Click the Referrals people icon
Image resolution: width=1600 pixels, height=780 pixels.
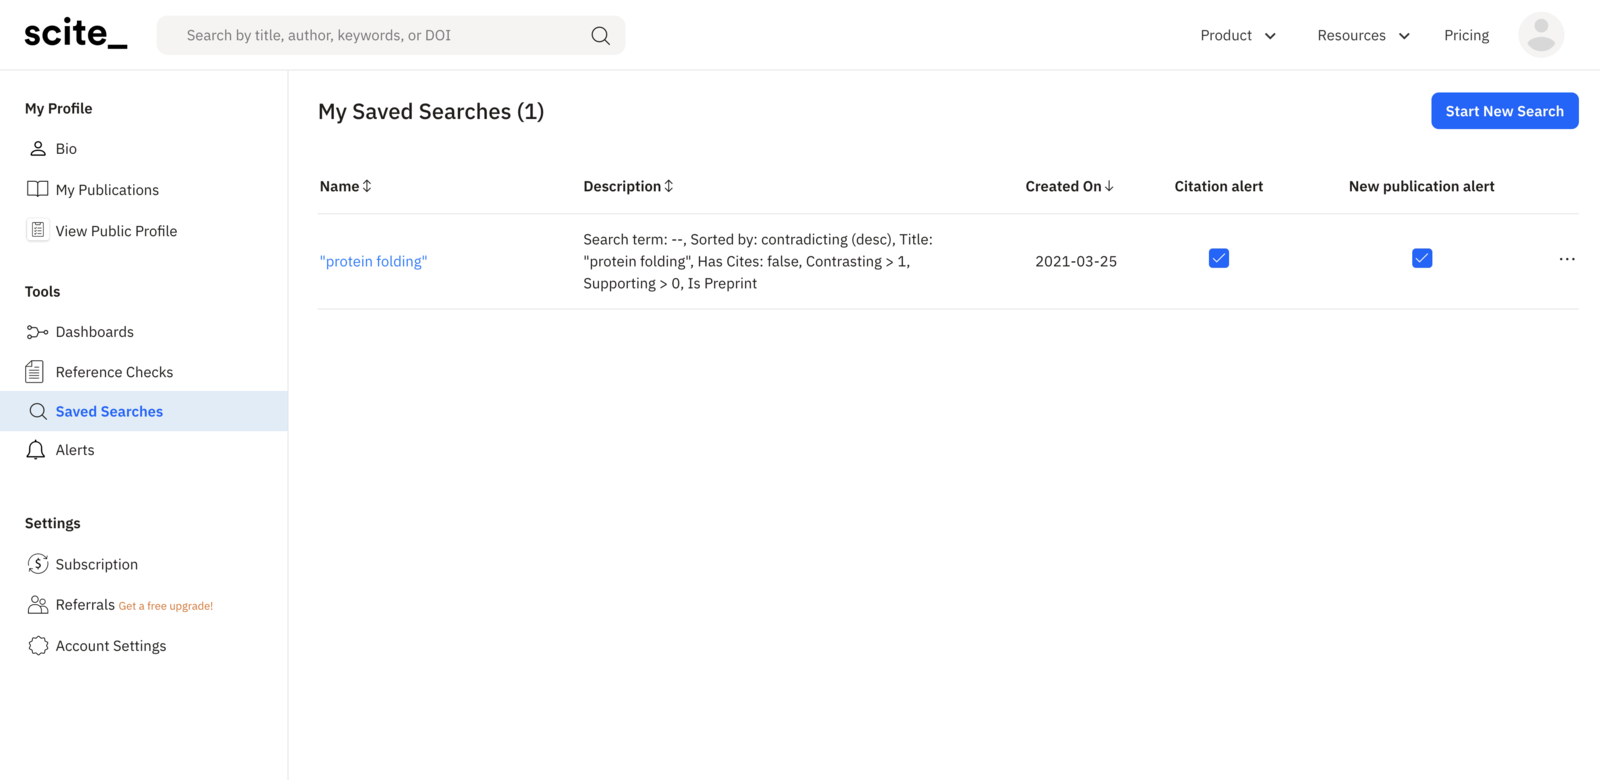click(x=38, y=605)
